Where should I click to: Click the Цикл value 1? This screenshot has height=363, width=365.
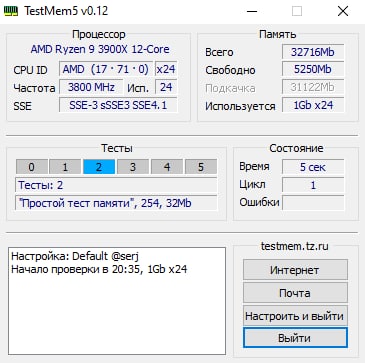pyautogui.click(x=313, y=185)
